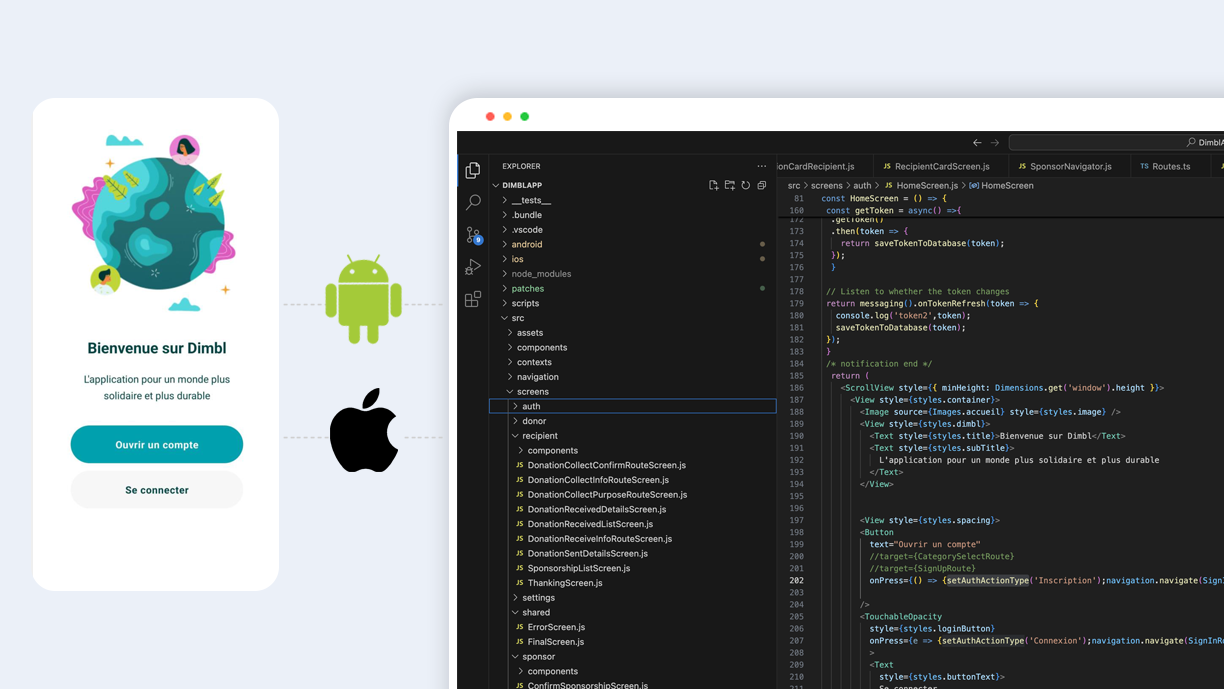Refresh the Explorer file tree
The width and height of the screenshot is (1224, 689).
pos(745,185)
